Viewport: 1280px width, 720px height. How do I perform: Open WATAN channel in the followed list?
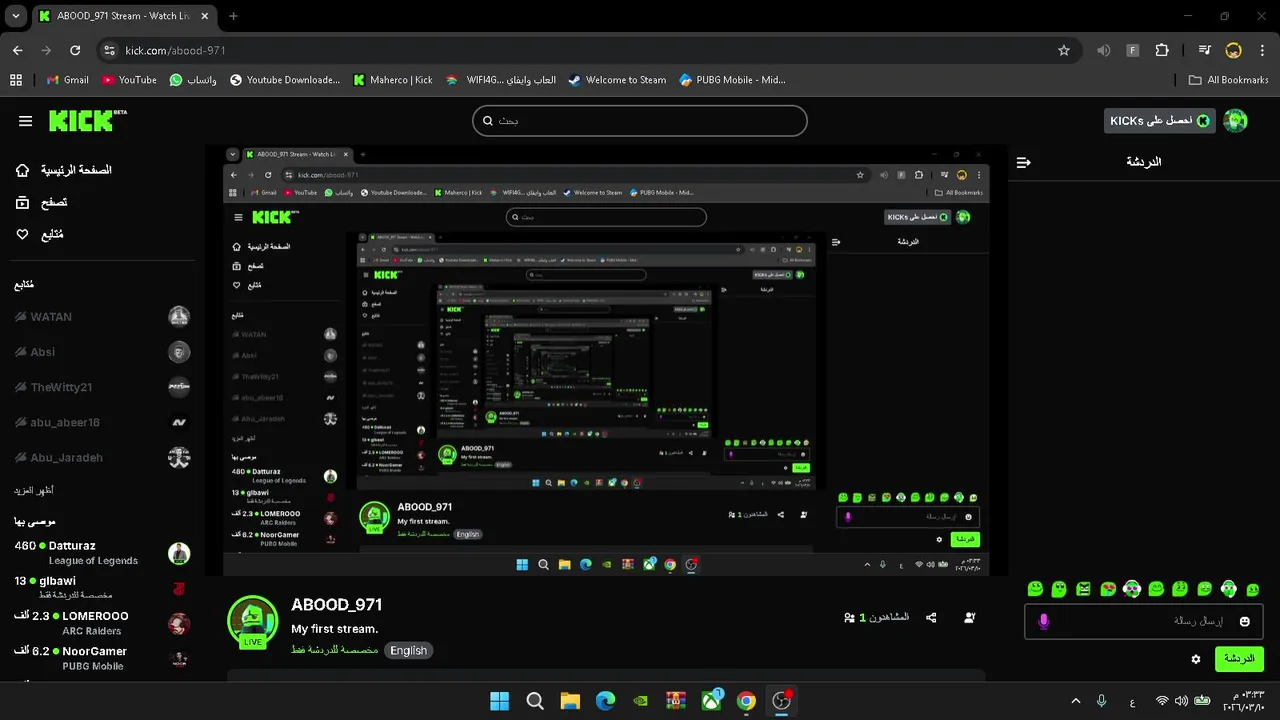click(x=102, y=317)
